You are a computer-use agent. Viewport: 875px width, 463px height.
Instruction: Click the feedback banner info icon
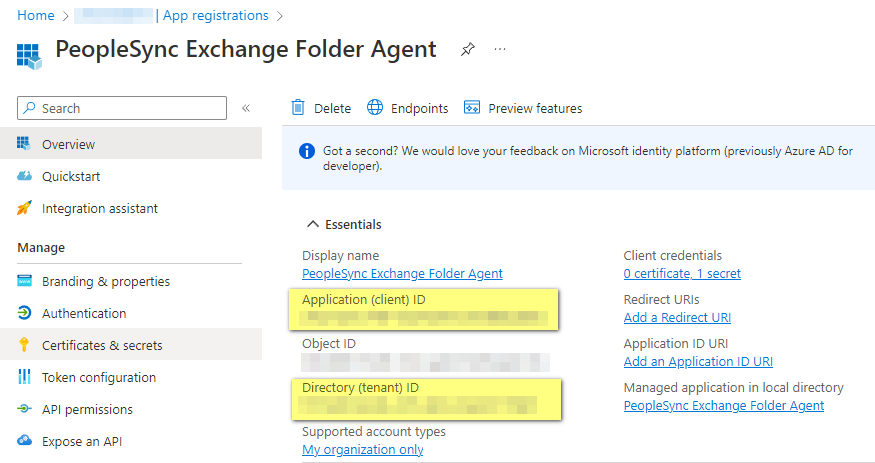tap(307, 151)
